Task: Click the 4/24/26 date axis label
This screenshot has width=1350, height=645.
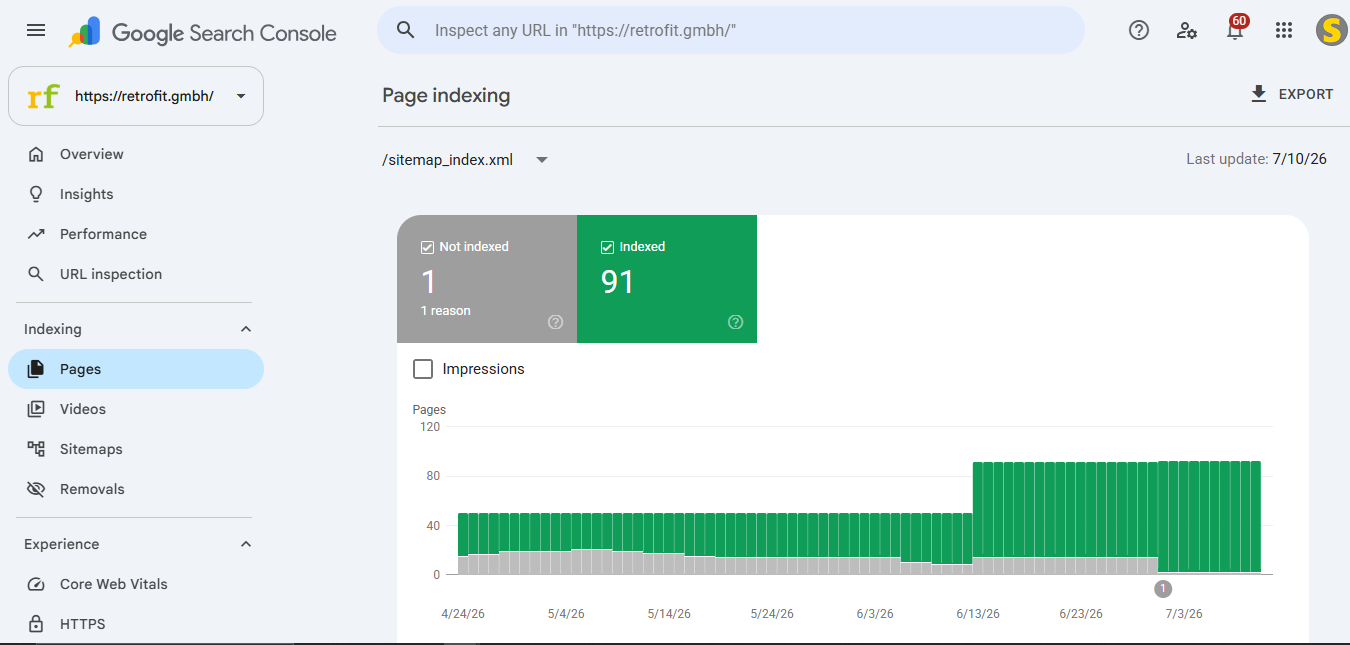Action: click(463, 614)
